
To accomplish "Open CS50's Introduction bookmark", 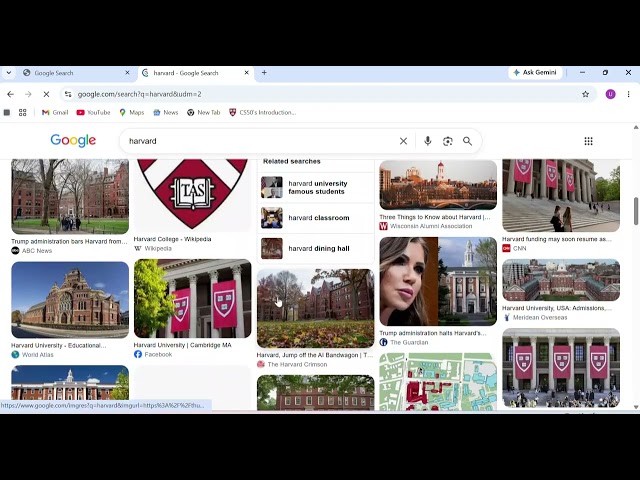I will coord(262,113).
